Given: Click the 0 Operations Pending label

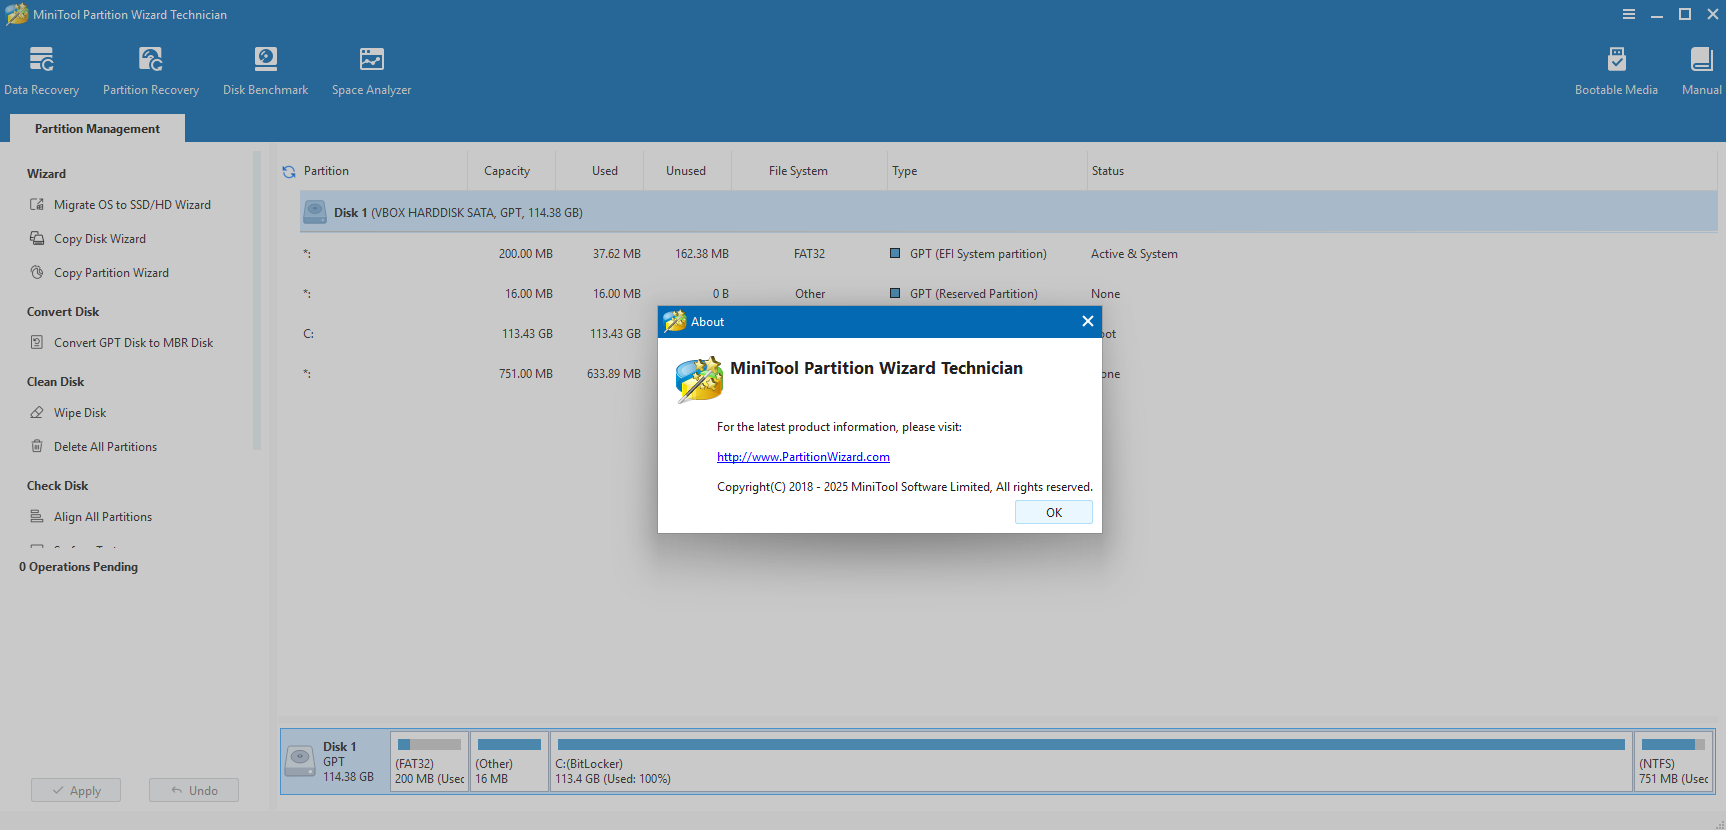Looking at the screenshot, I should tap(78, 567).
